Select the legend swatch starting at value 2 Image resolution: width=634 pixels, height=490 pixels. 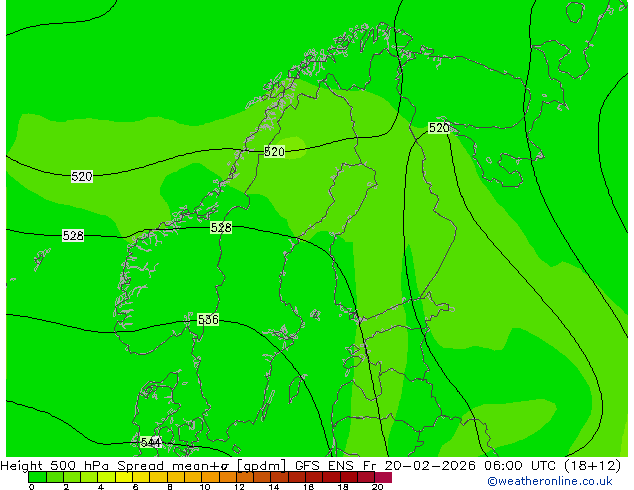72,477
